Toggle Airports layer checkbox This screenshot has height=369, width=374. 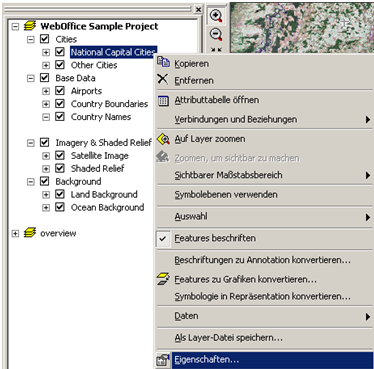[60, 91]
